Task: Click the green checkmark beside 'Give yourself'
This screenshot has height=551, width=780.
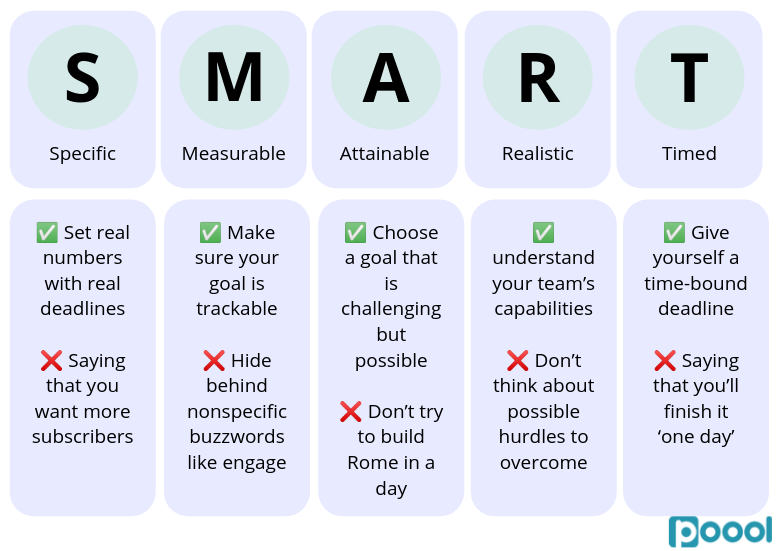Action: tap(675, 233)
